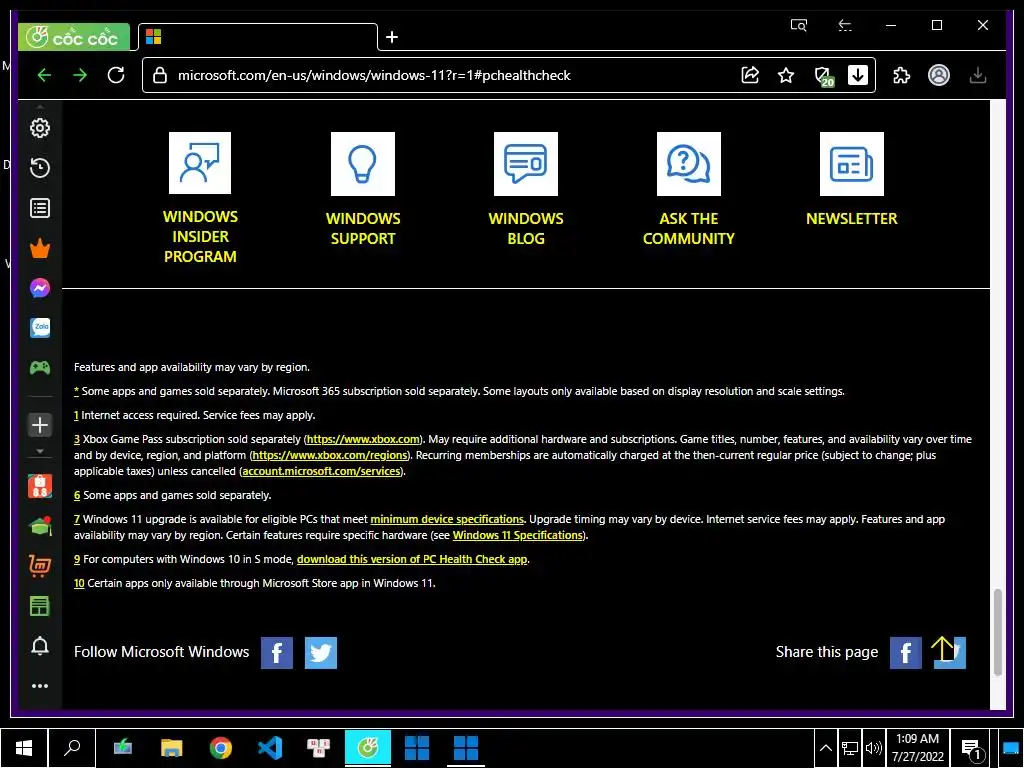Open the tab search icon in title bar
1024x768 pixels.
(799, 25)
